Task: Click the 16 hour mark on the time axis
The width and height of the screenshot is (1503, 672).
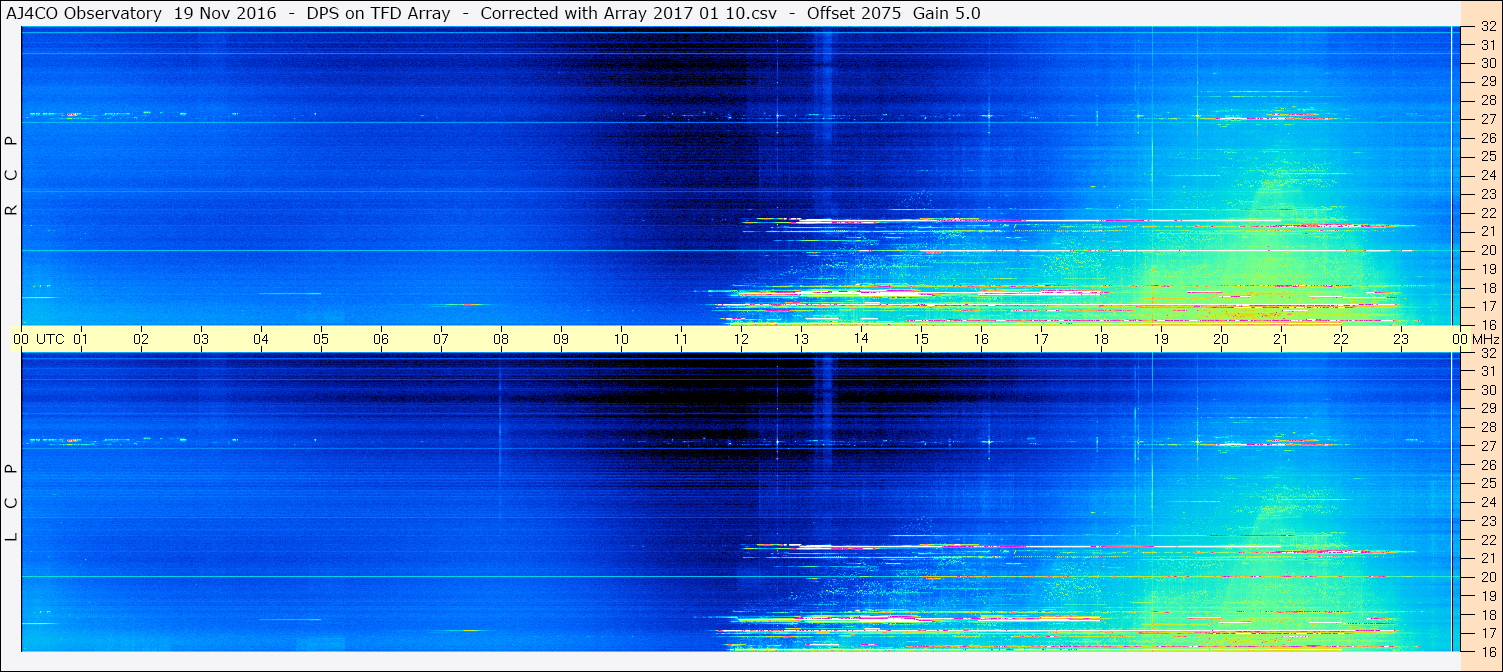Action: 981,339
